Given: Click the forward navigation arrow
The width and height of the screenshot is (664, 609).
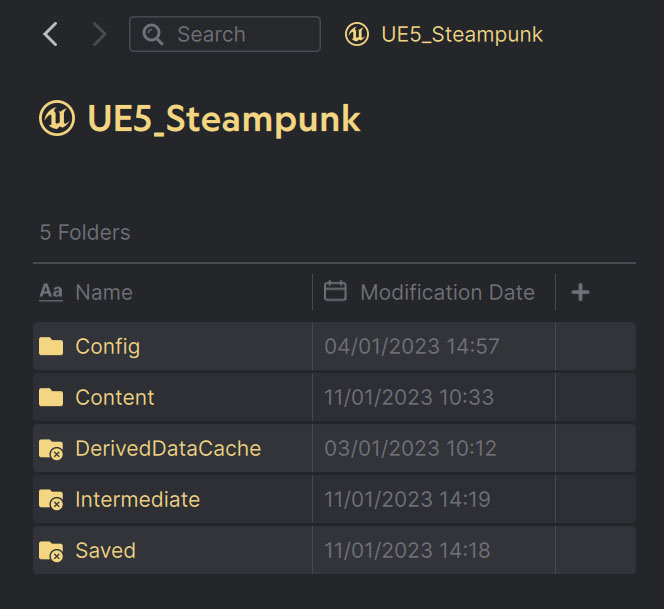Looking at the screenshot, I should coord(98,34).
